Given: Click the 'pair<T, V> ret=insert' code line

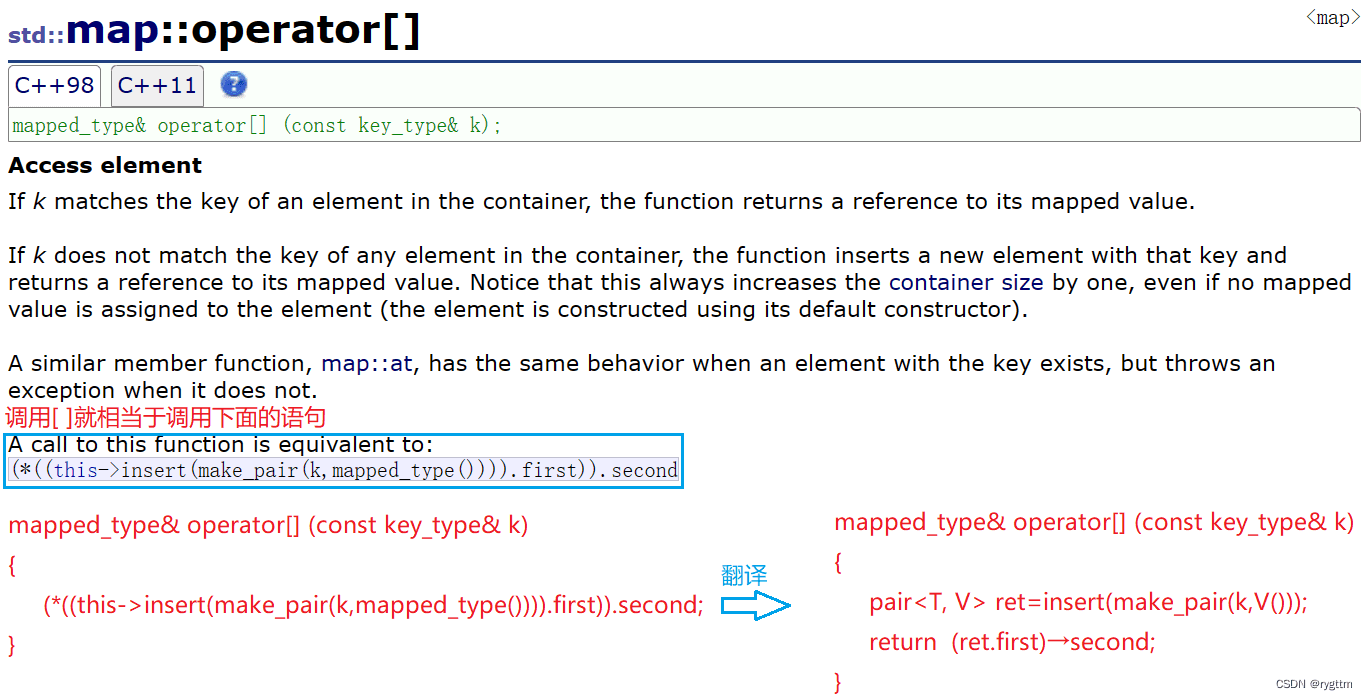Looking at the screenshot, I should click(x=1088, y=602).
